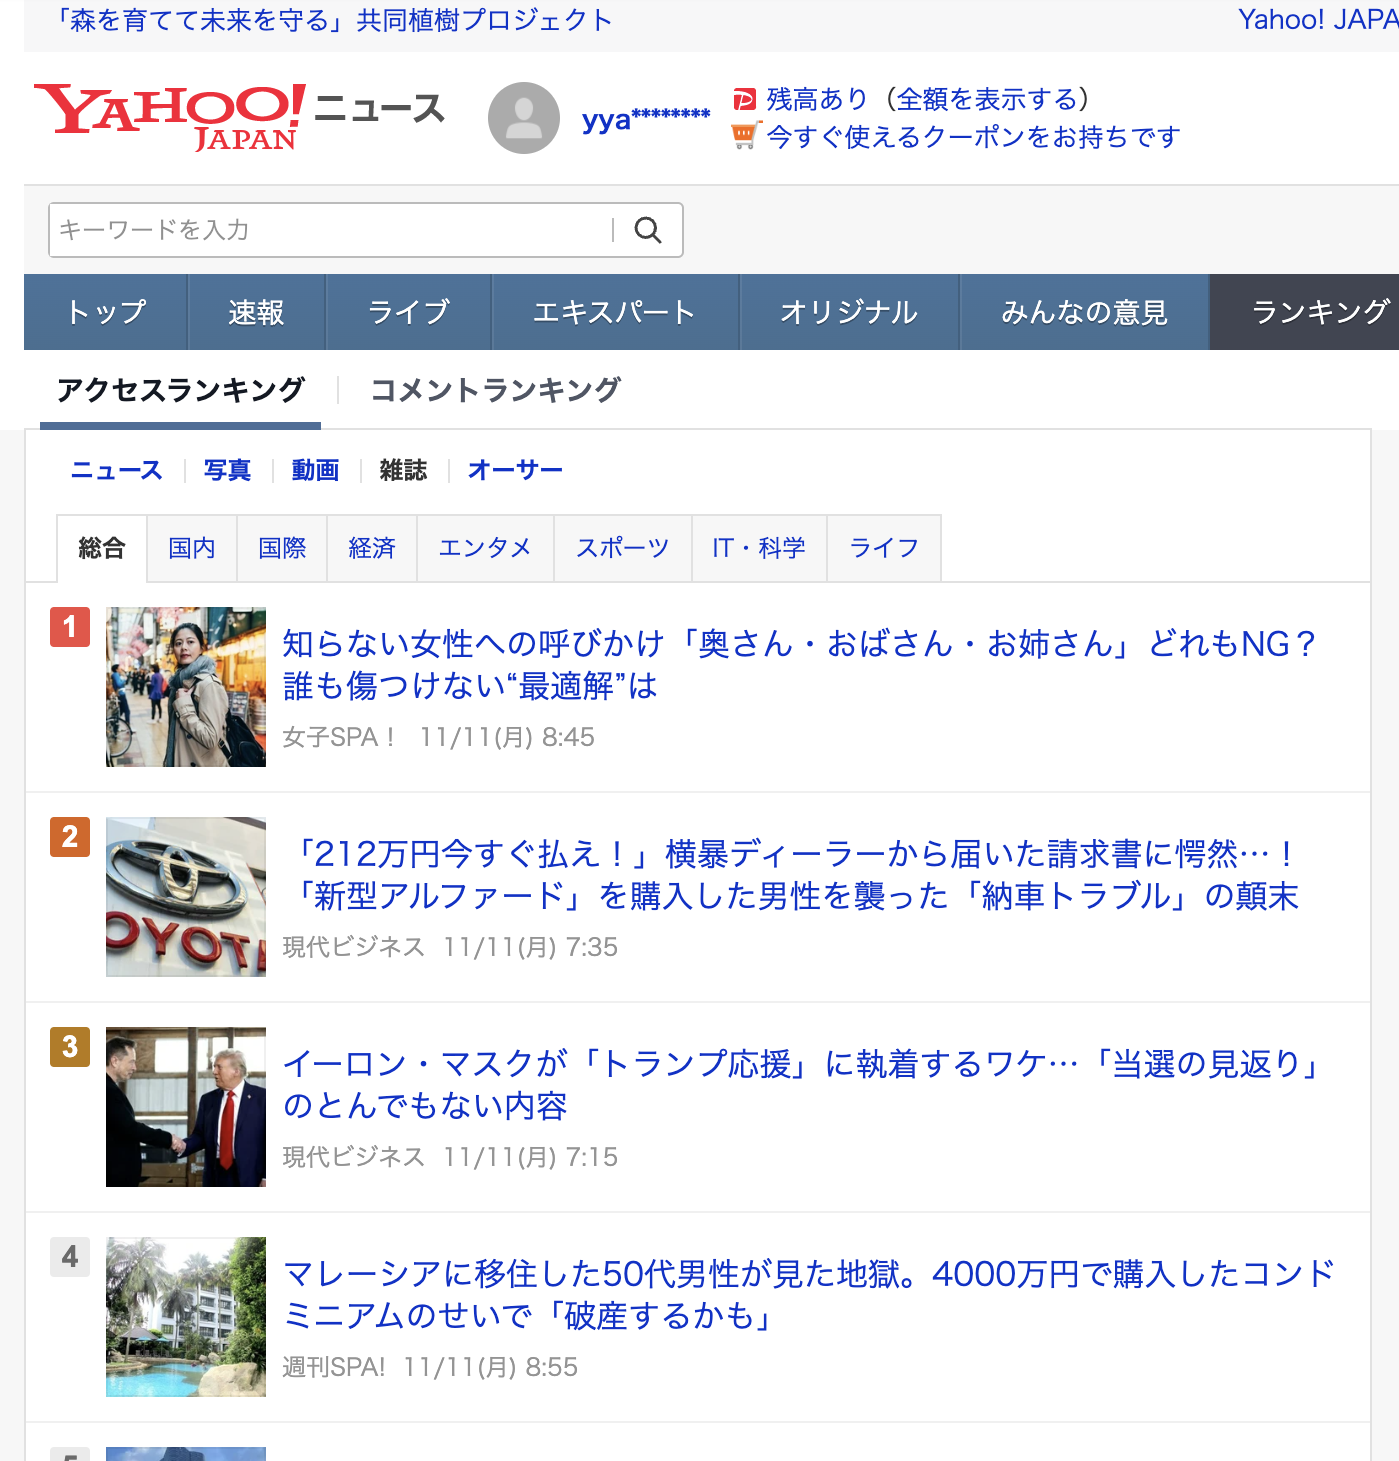Image resolution: width=1399 pixels, height=1461 pixels.
Task: Select the 経済 category tab
Action: click(x=372, y=548)
